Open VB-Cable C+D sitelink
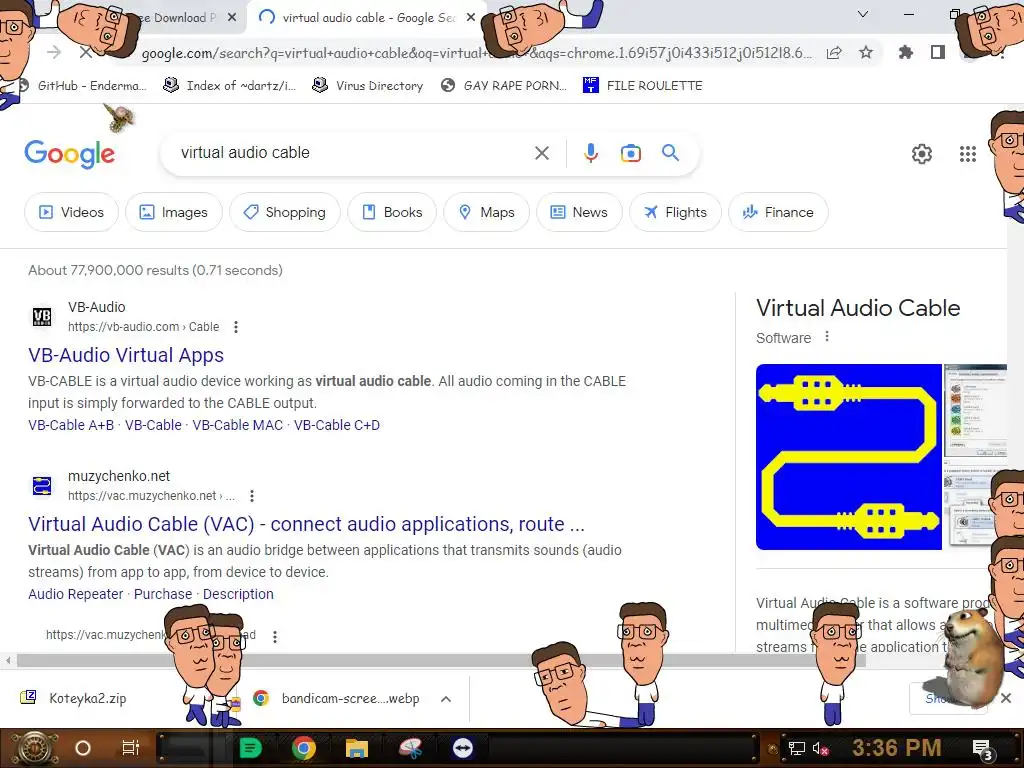The image size is (1024, 768). 337,425
